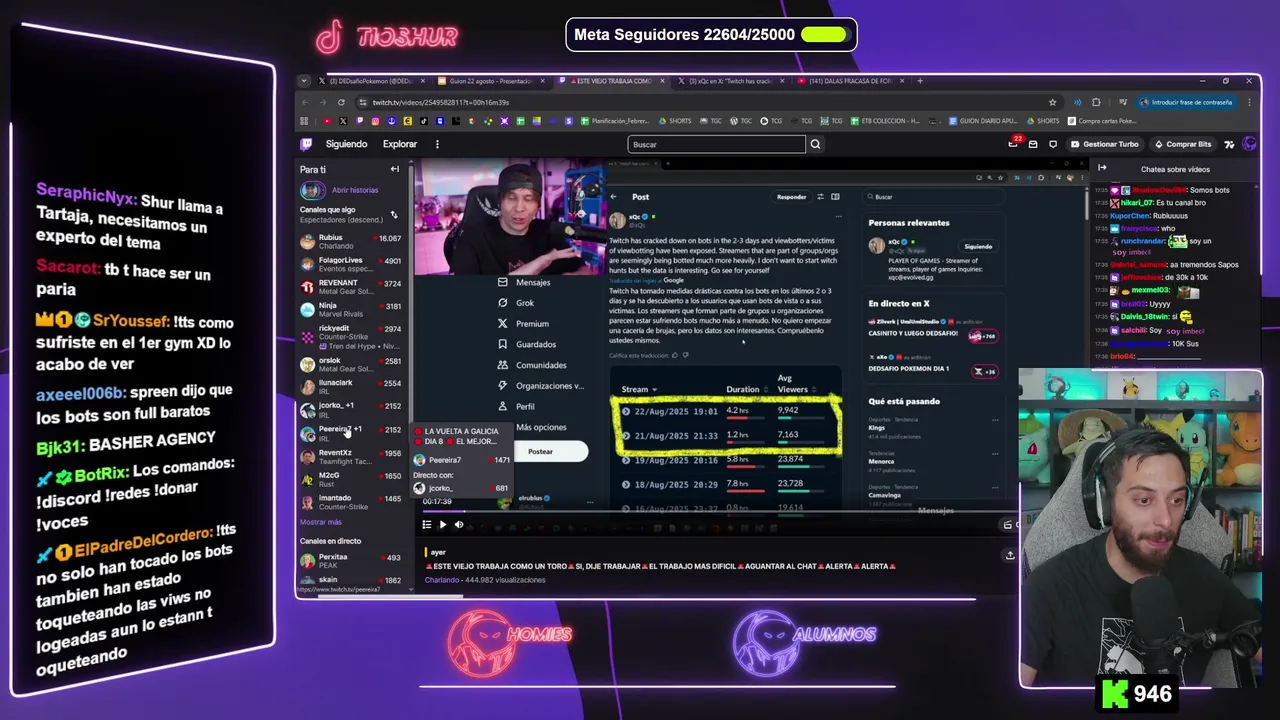Open Compra cartas Poke bookmark
This screenshot has width=1280, height=720.
(1102, 121)
